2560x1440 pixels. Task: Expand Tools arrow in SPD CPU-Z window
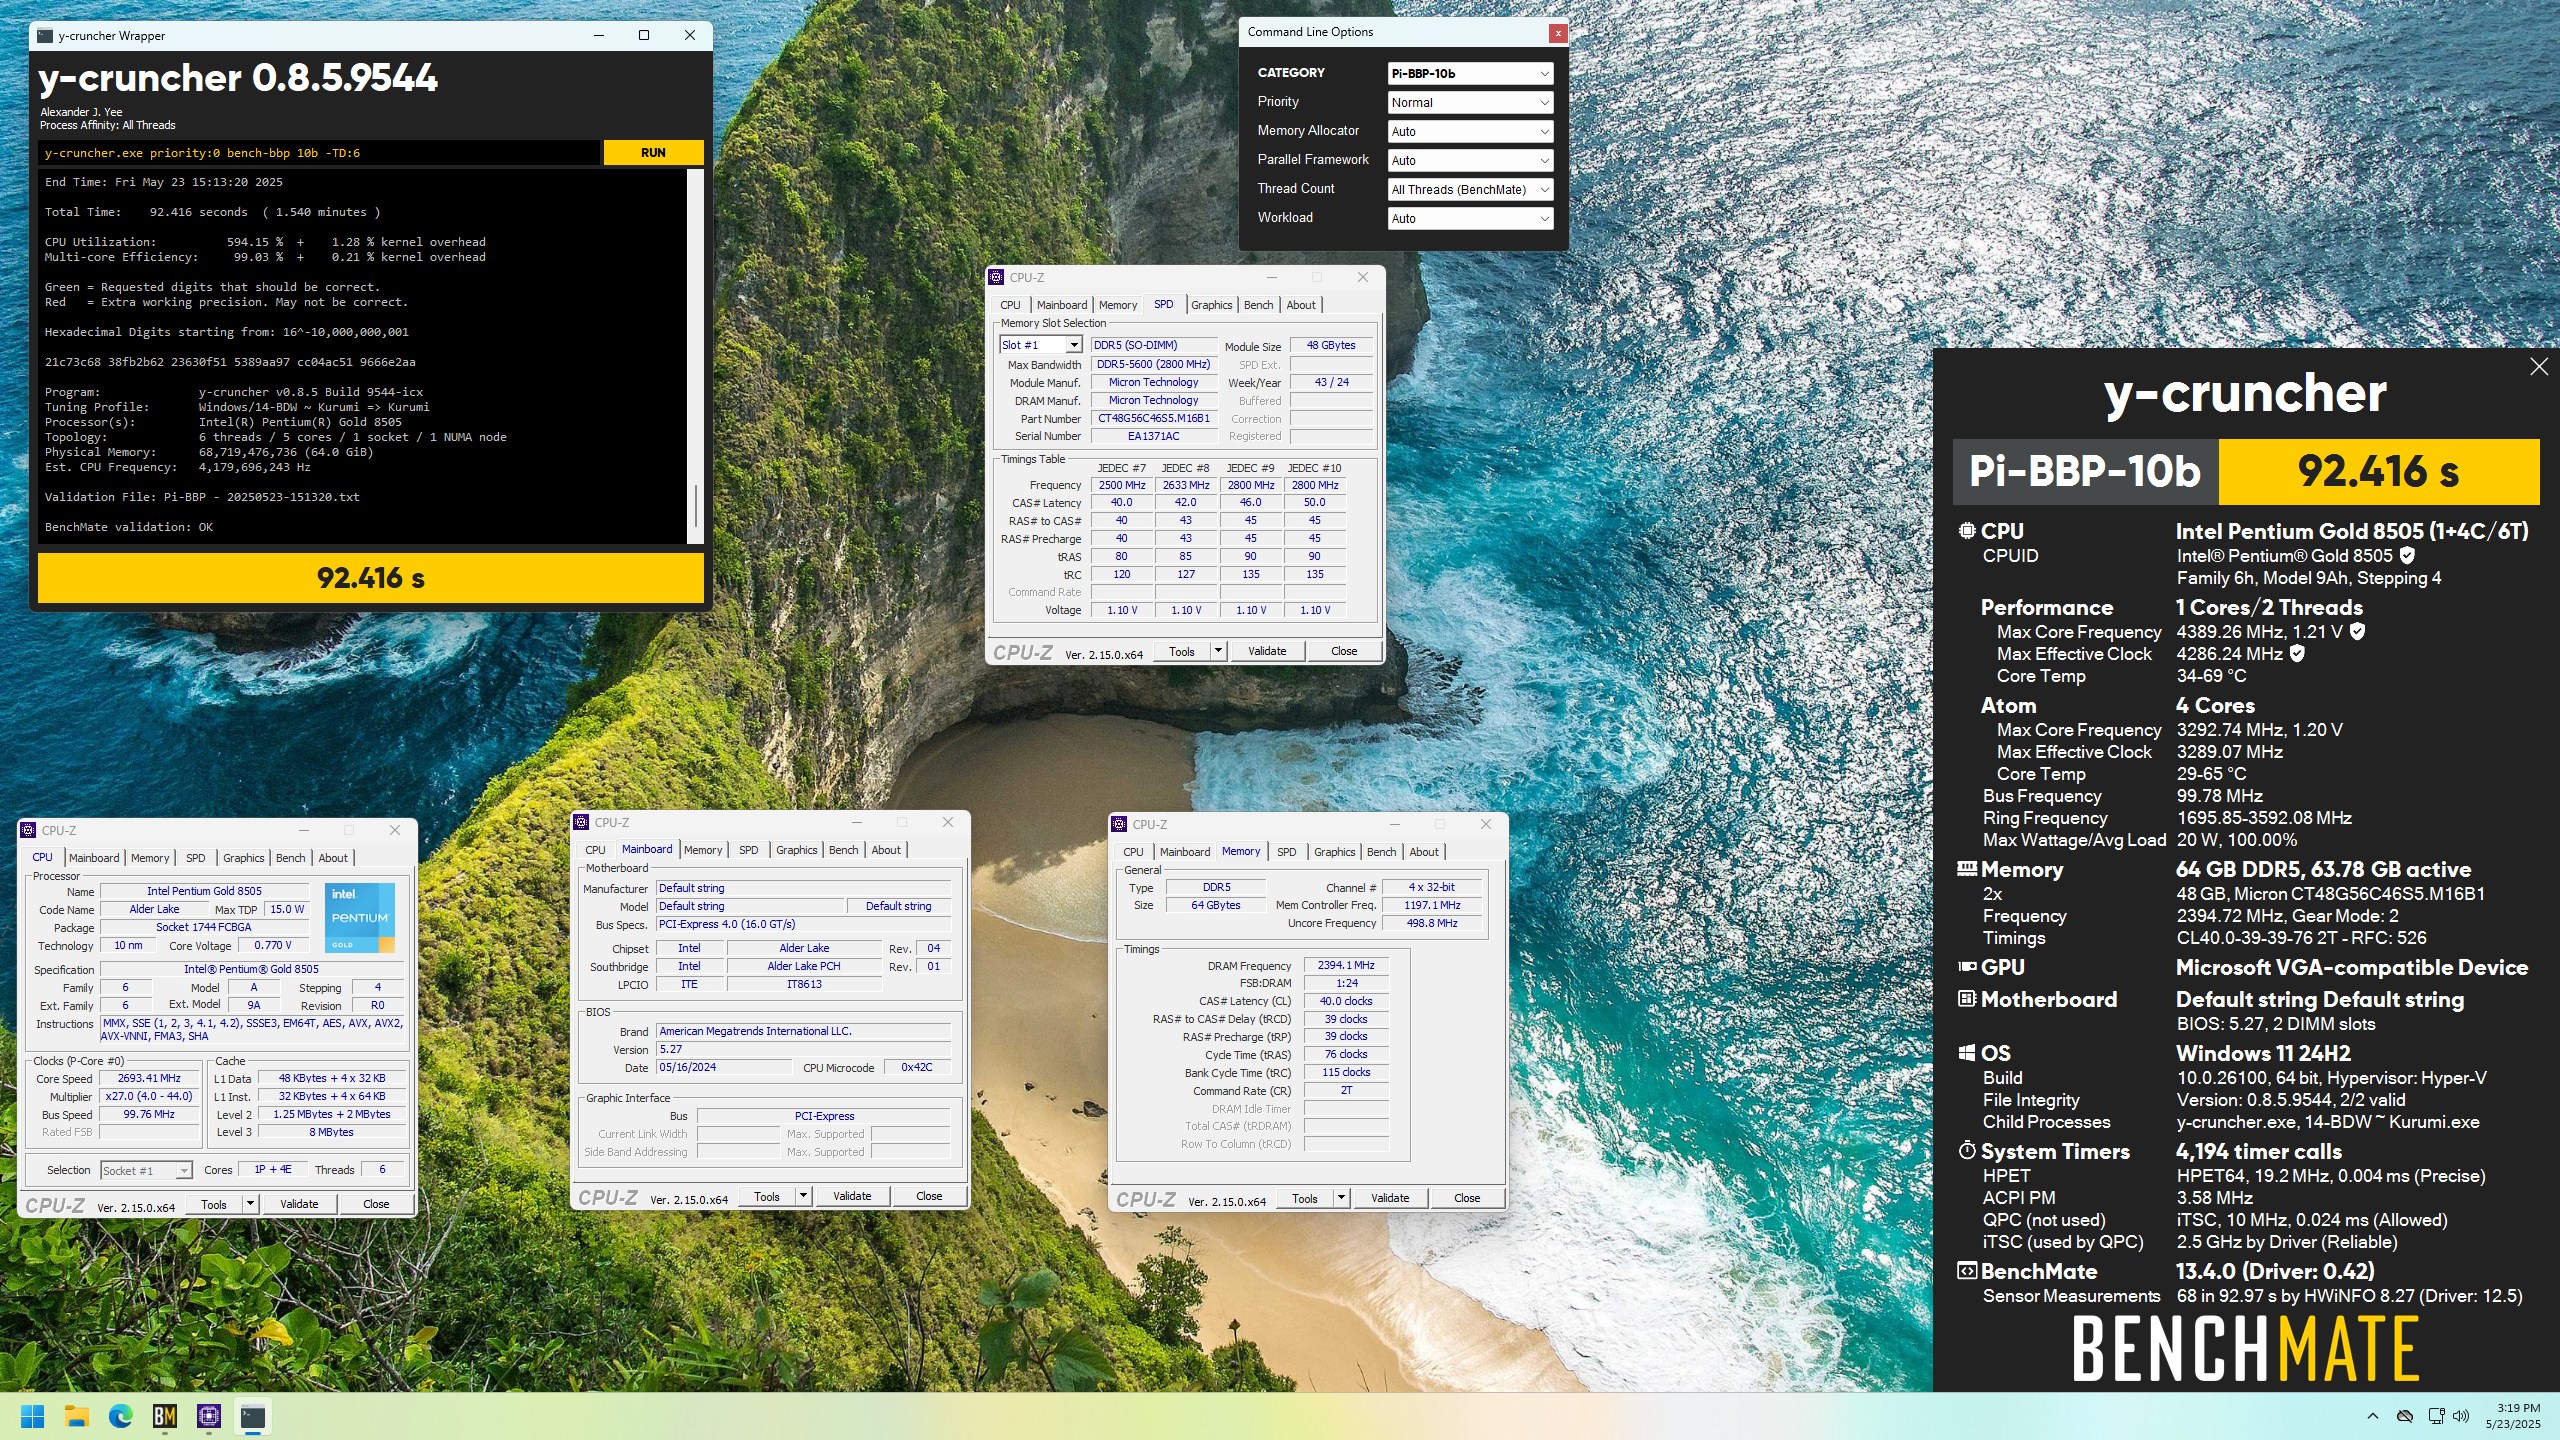[x=1218, y=651]
